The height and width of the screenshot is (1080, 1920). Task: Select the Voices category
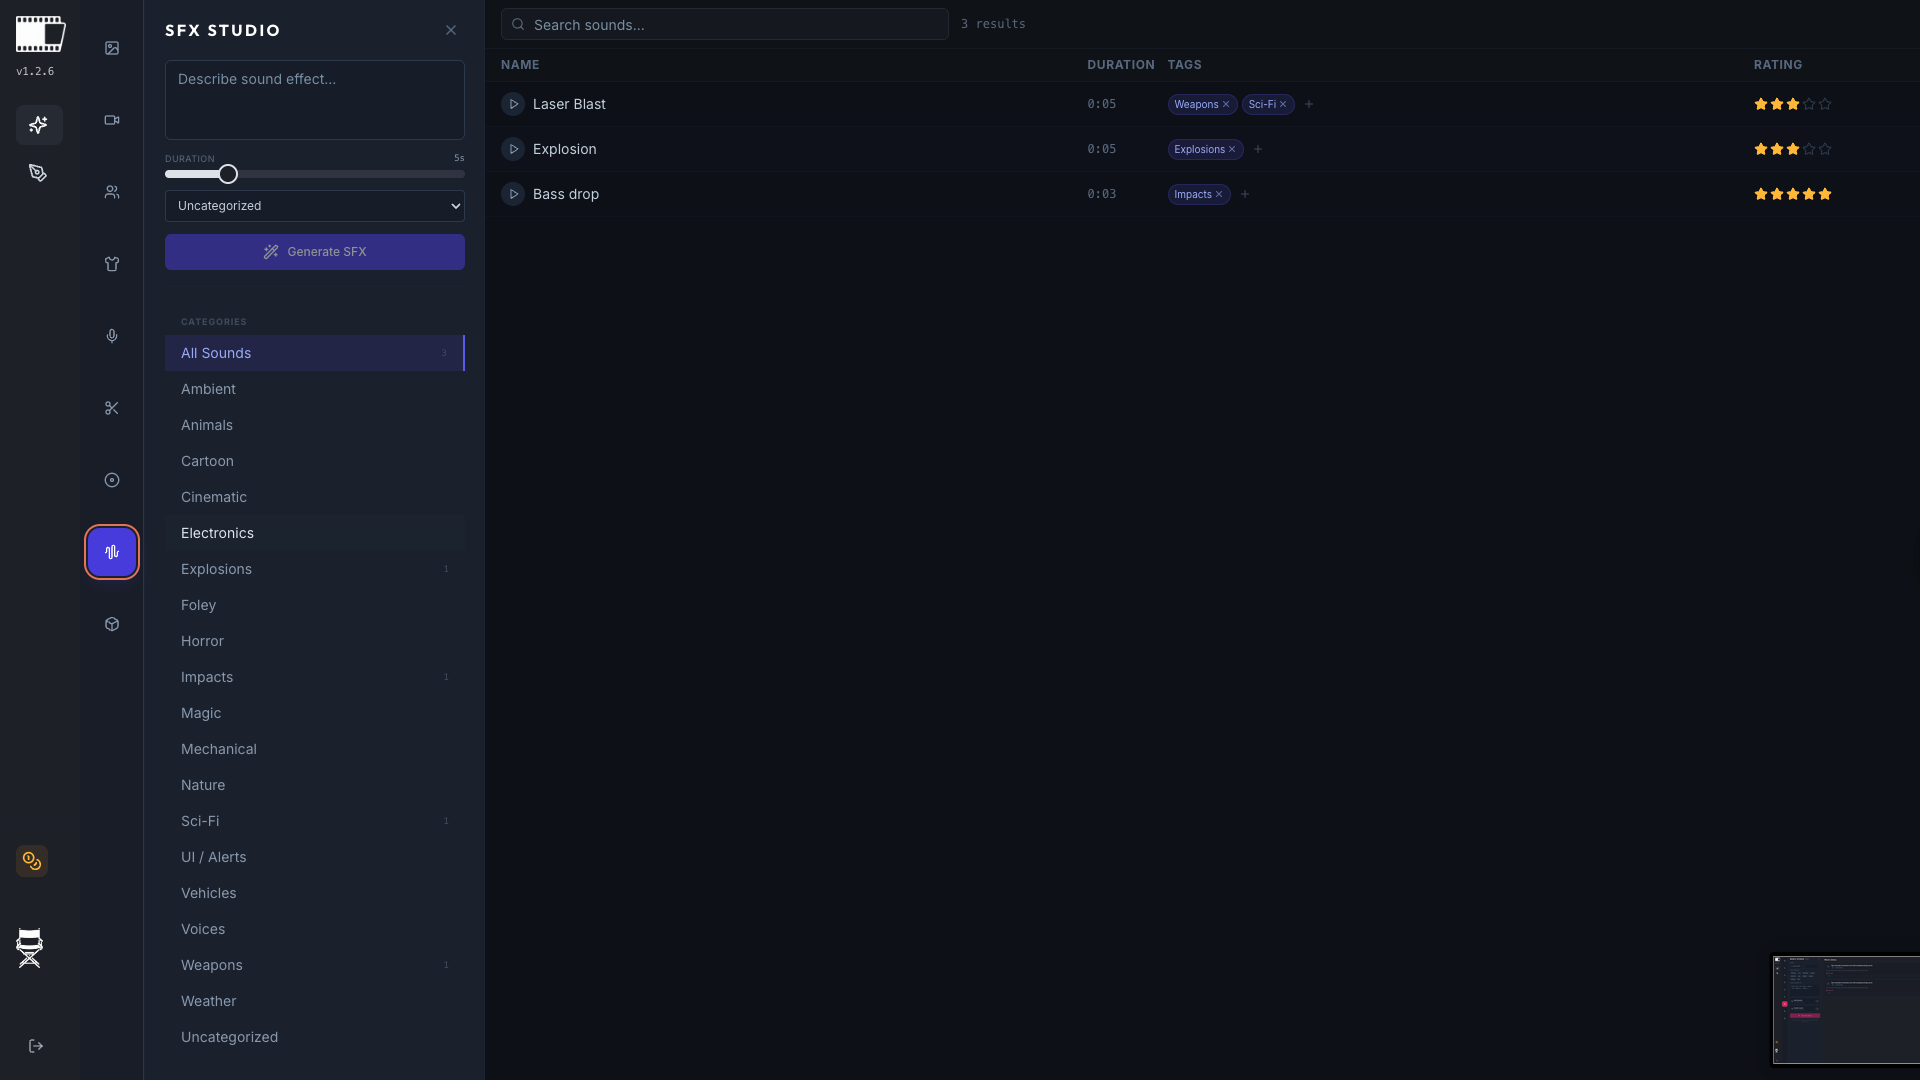pos(315,929)
